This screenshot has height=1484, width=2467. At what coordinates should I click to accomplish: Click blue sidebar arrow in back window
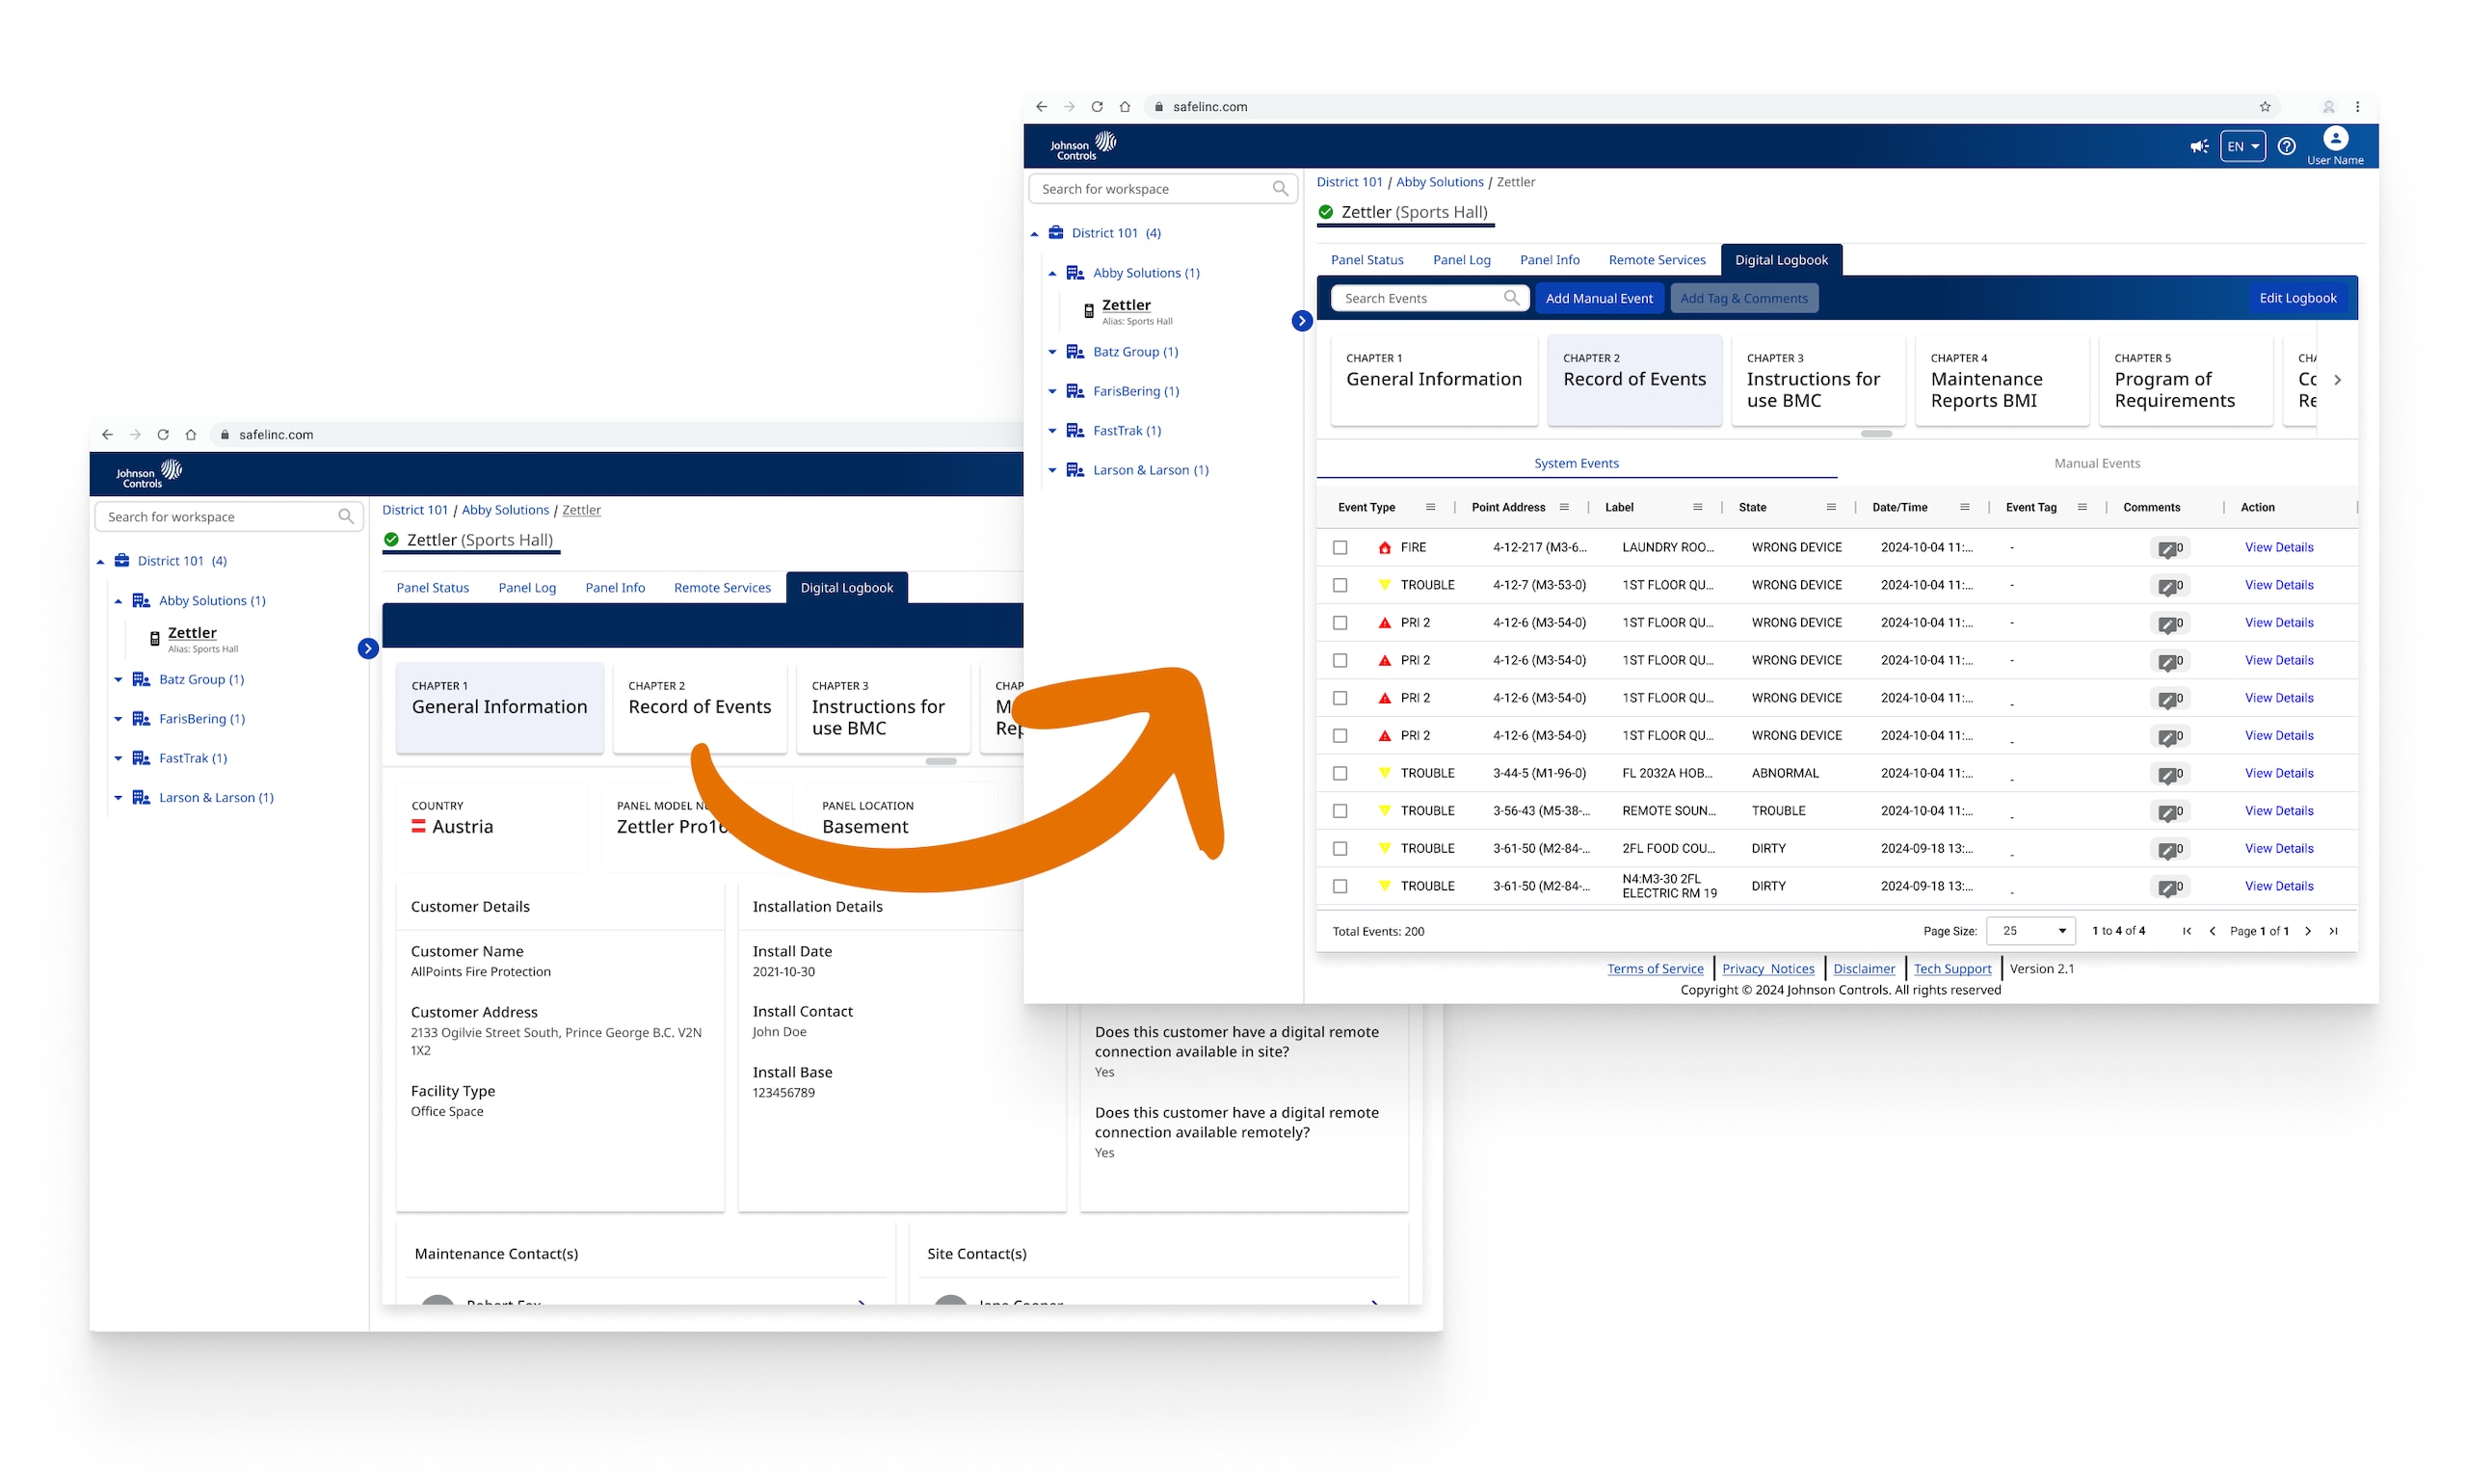click(x=368, y=648)
